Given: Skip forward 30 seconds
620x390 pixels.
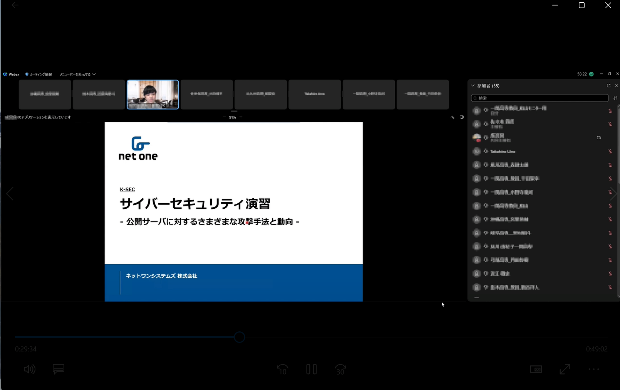Looking at the screenshot, I should tap(340, 369).
